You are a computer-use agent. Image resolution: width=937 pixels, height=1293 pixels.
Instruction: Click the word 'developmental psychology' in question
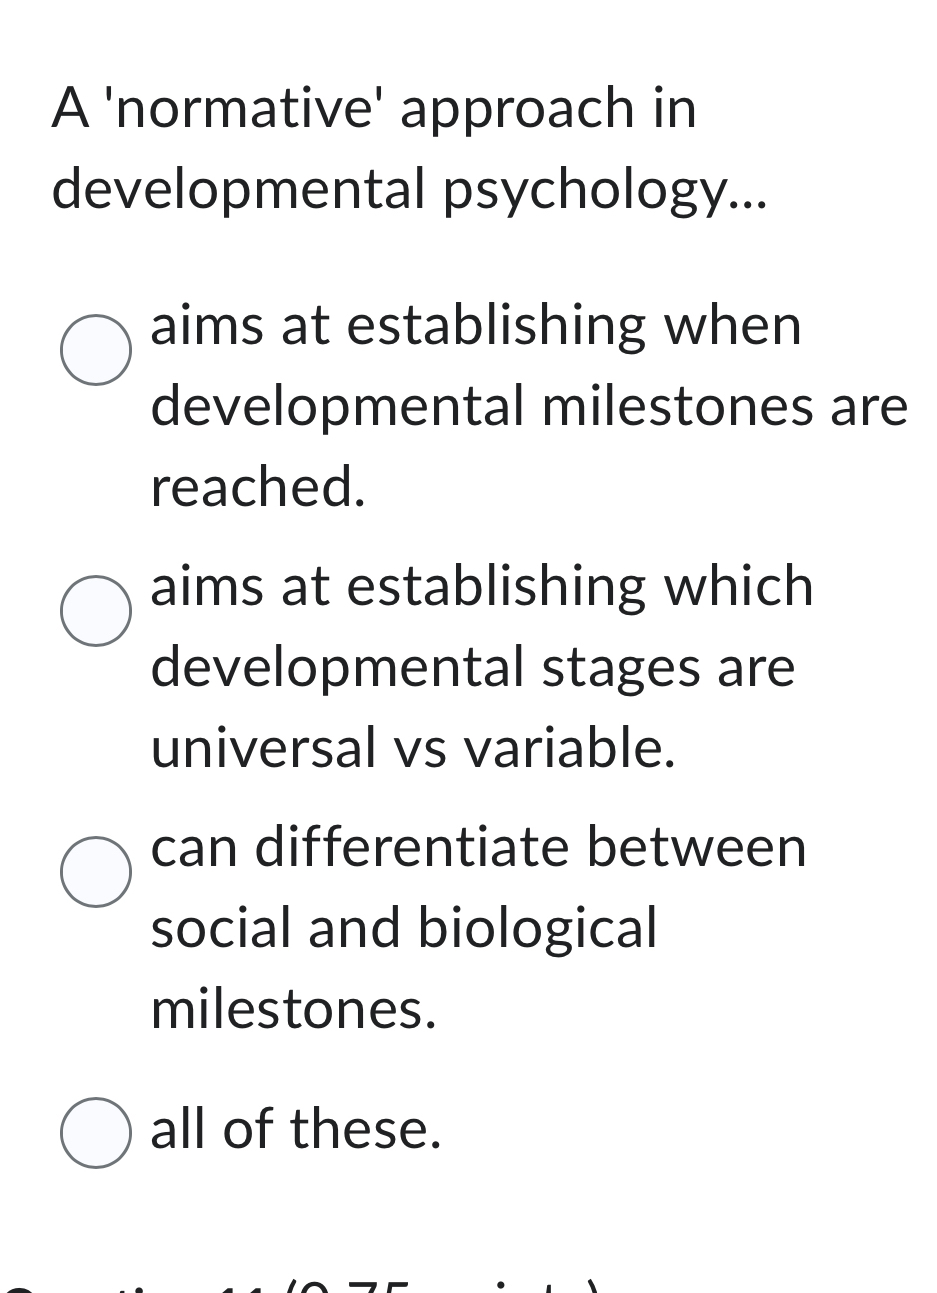[410, 190]
